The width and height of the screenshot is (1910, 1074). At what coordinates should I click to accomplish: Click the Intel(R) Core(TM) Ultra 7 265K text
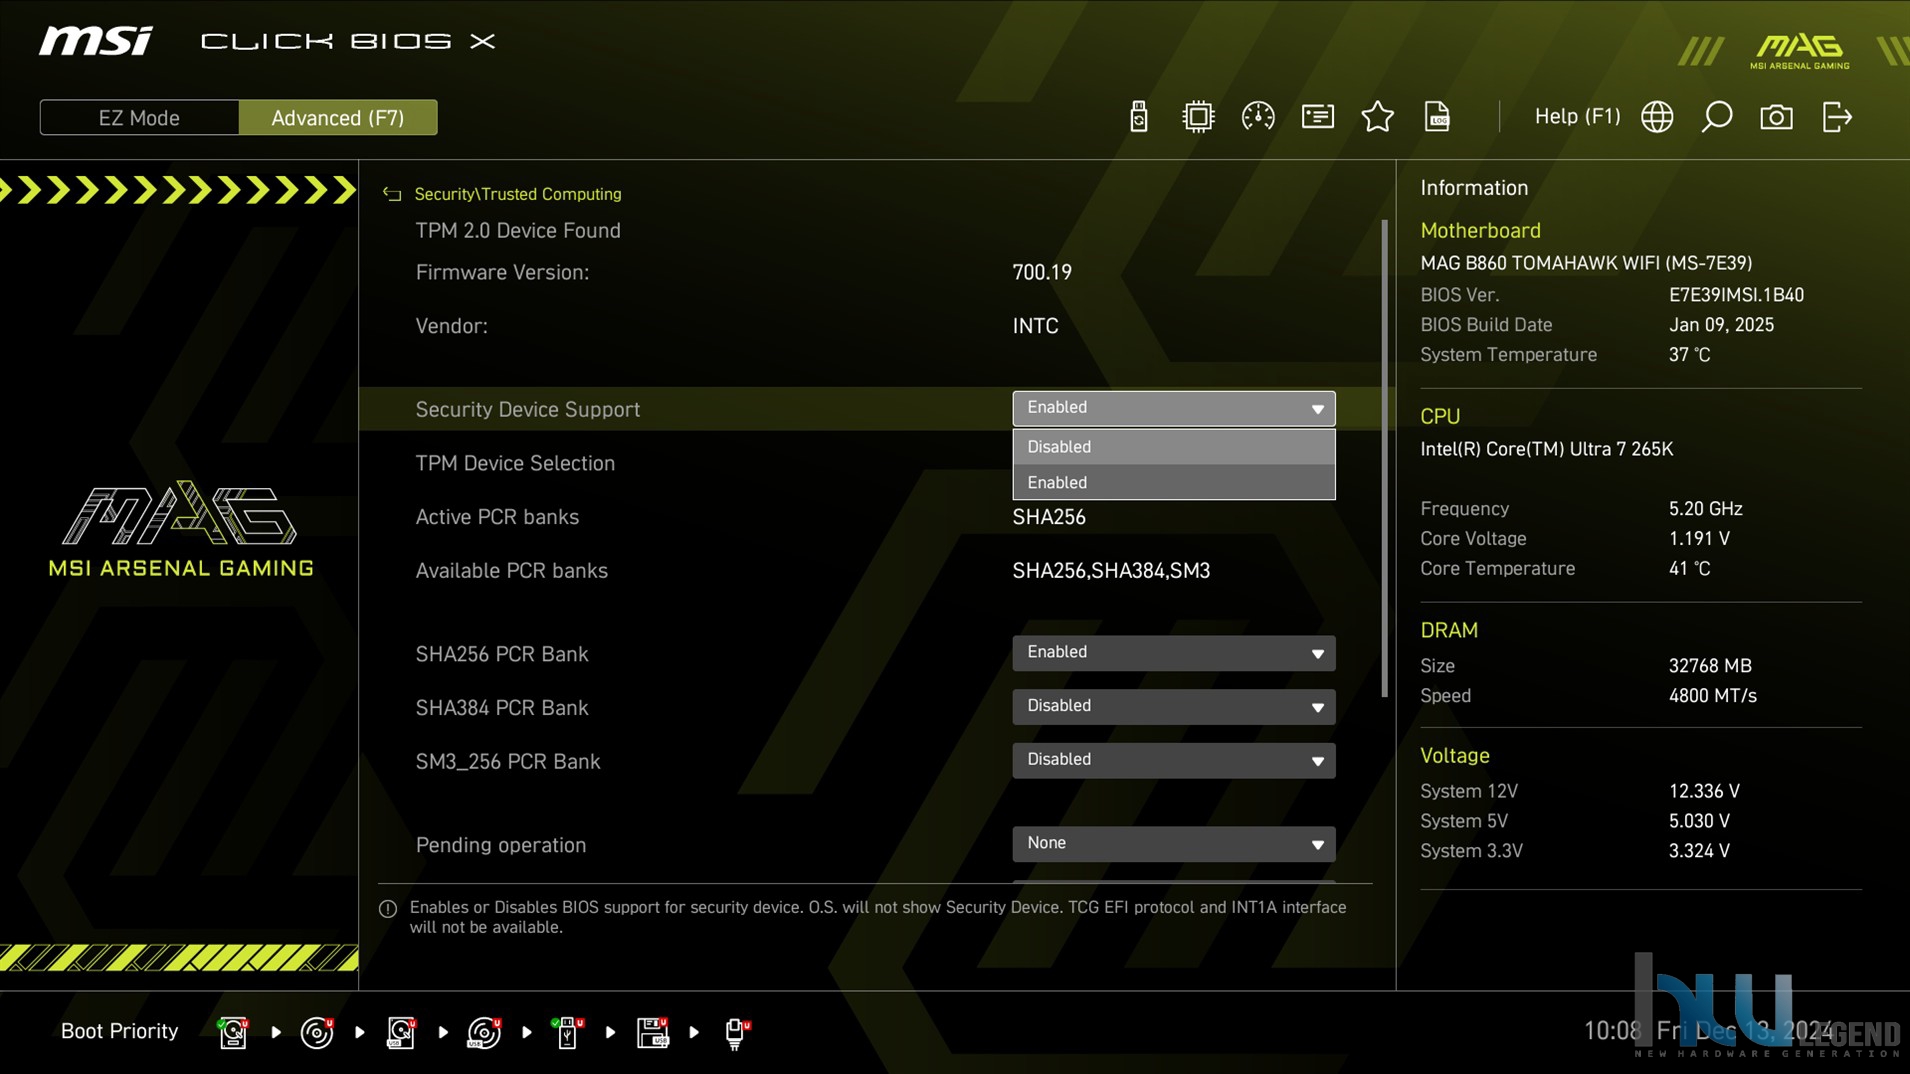(x=1546, y=449)
